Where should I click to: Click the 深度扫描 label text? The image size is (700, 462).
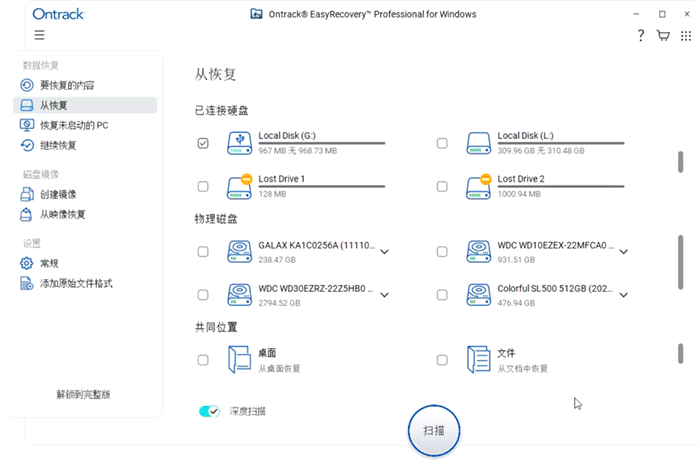[247, 411]
